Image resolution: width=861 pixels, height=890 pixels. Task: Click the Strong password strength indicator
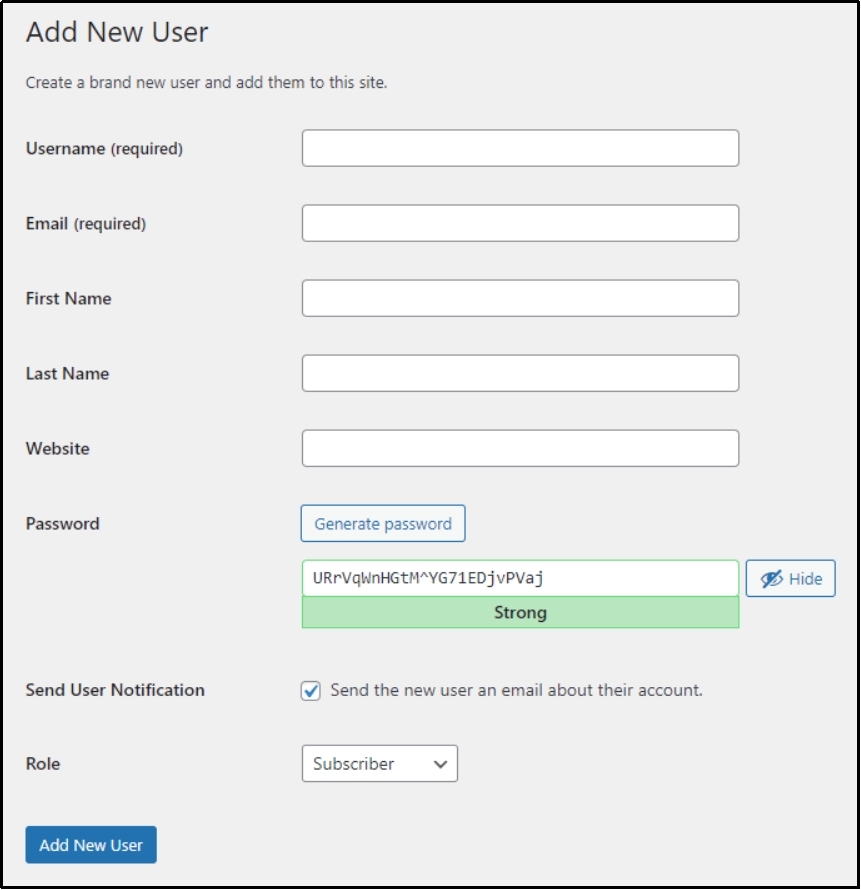click(x=520, y=613)
